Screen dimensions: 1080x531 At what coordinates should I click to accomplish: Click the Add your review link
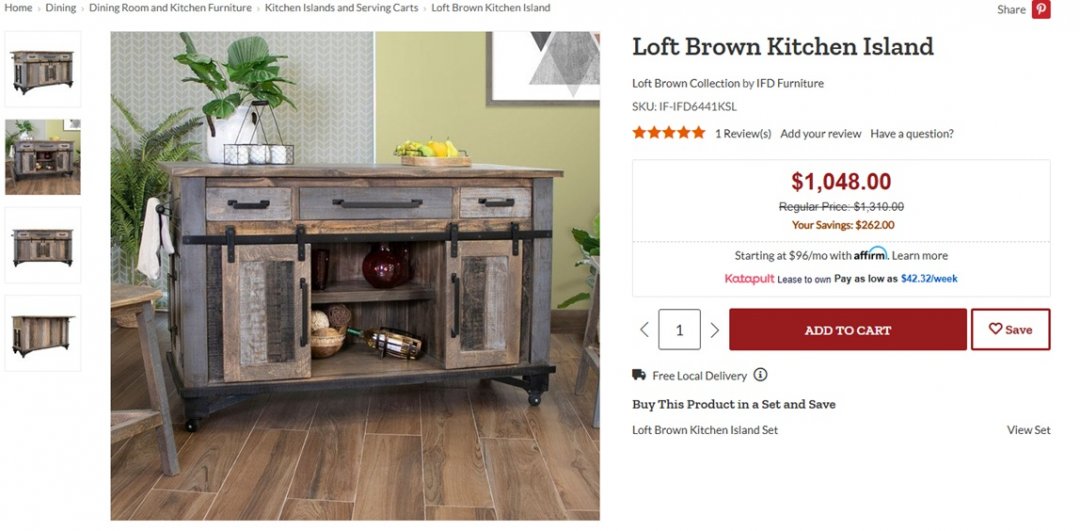pyautogui.click(x=820, y=133)
